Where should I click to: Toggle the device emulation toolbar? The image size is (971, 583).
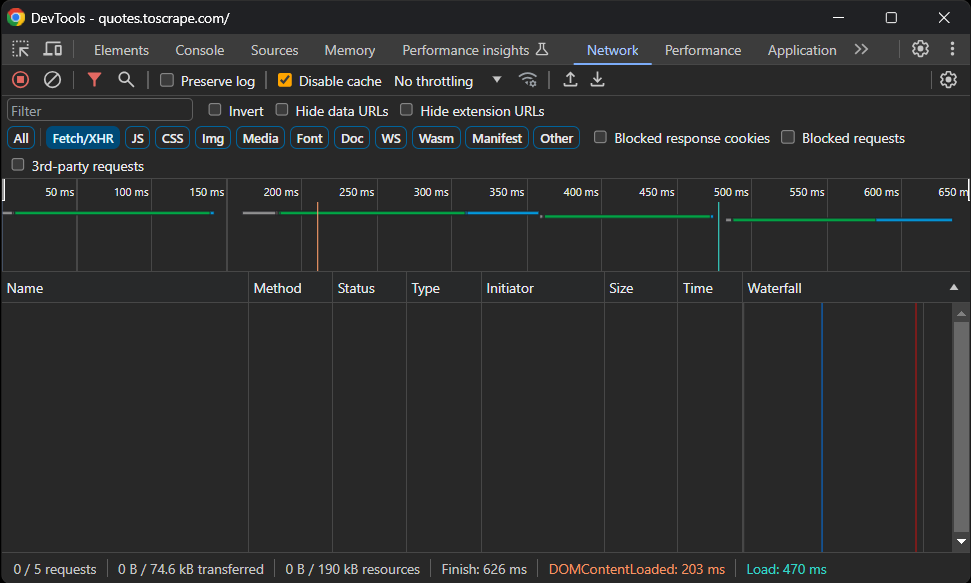tap(53, 49)
